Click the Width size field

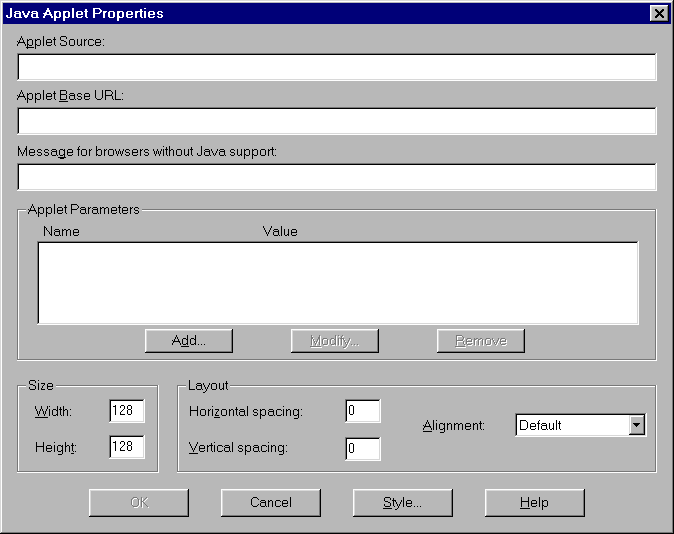point(127,411)
